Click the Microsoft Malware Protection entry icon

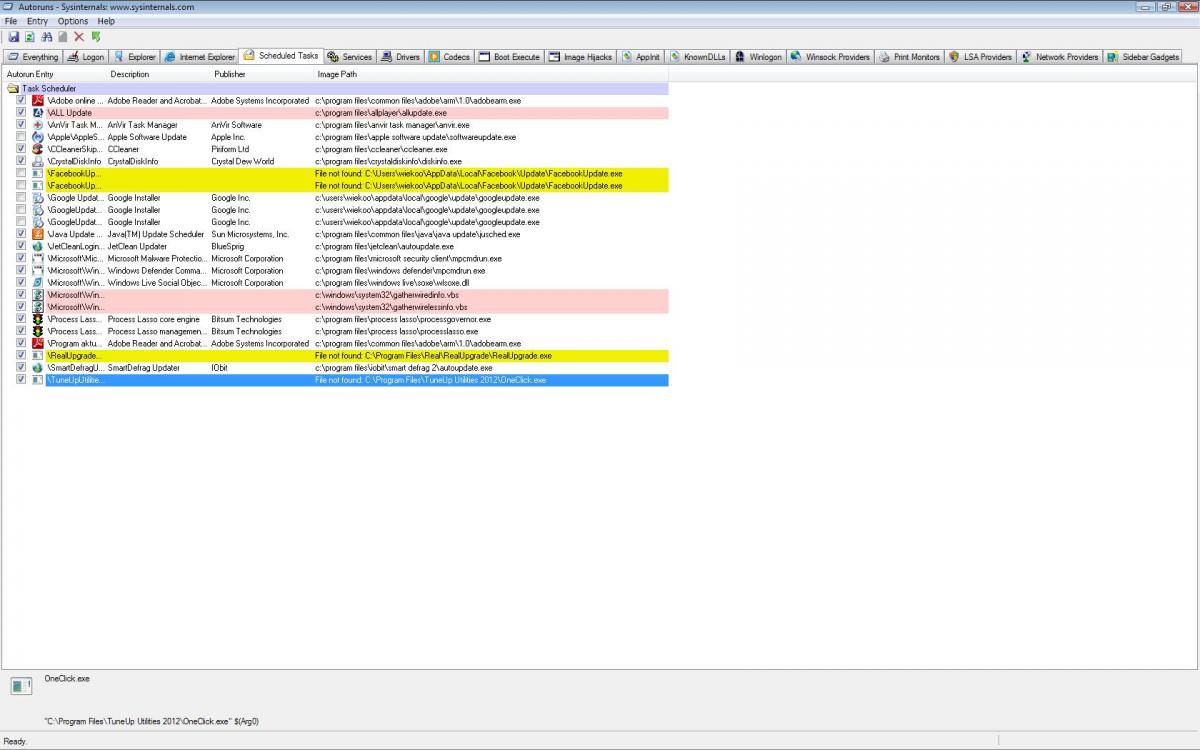point(38,258)
